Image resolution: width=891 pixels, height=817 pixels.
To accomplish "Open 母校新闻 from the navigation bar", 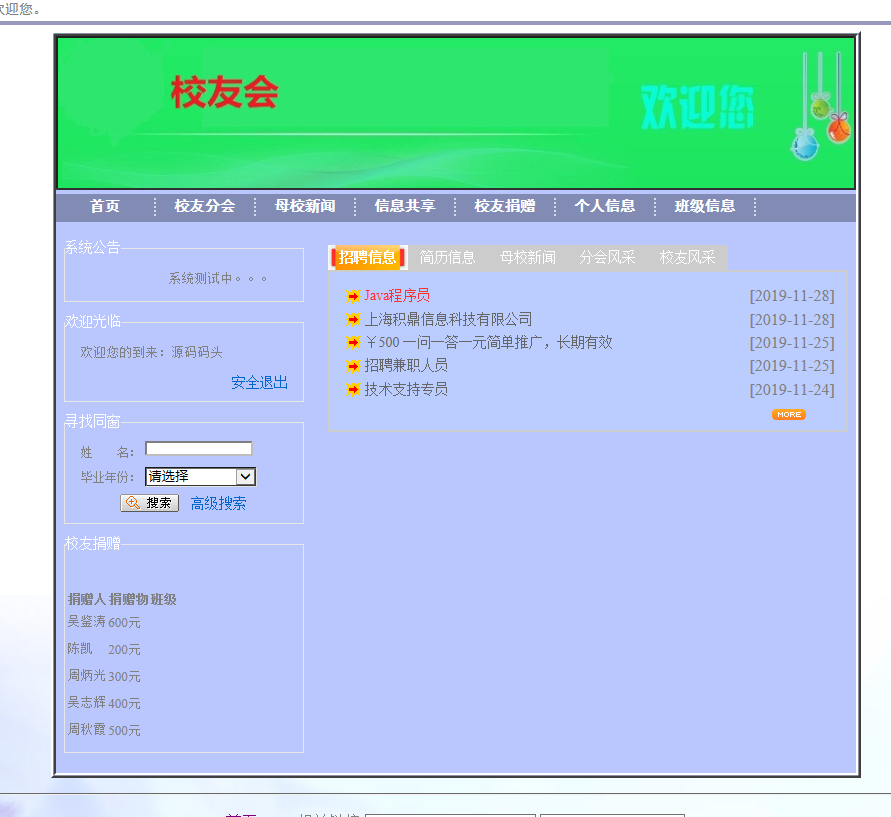I will tap(305, 206).
